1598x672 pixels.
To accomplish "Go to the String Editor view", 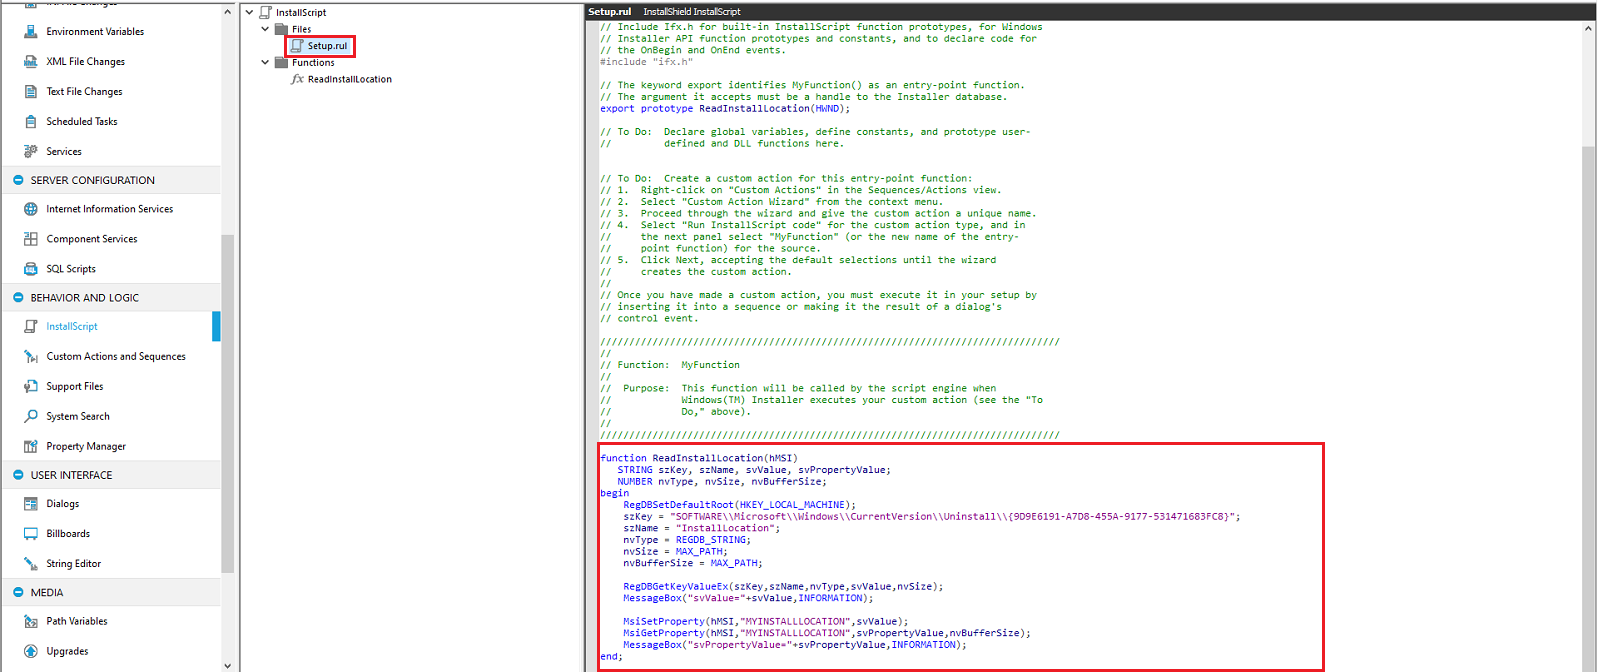I will coord(73,564).
